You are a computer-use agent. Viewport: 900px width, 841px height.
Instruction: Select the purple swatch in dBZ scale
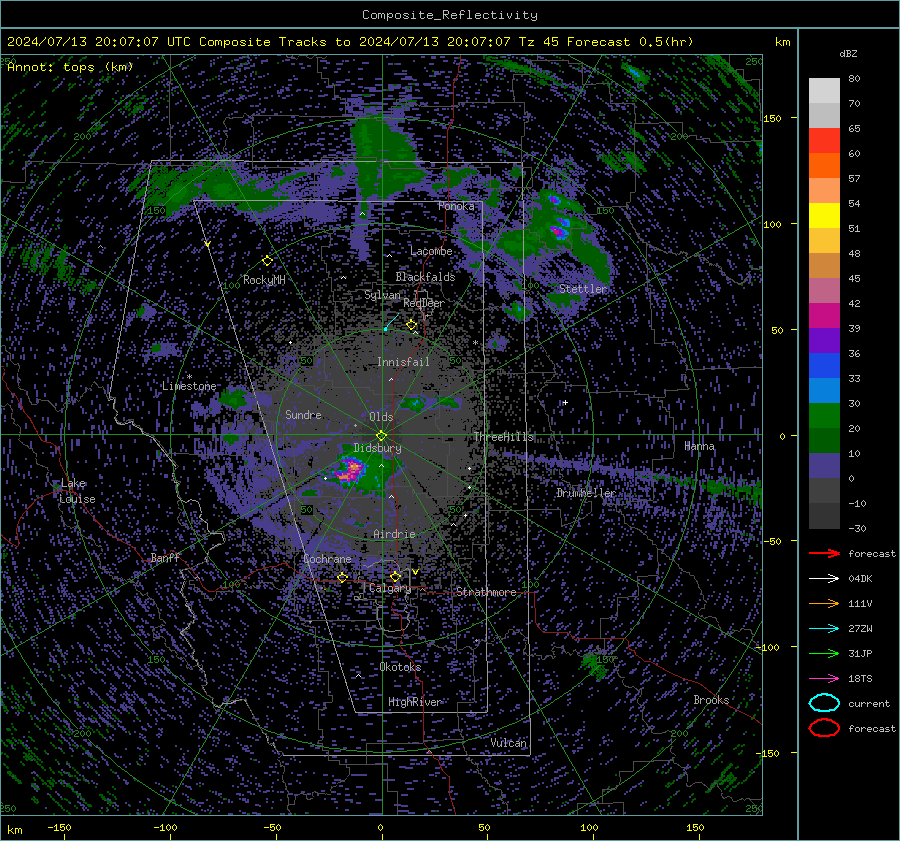click(x=824, y=341)
